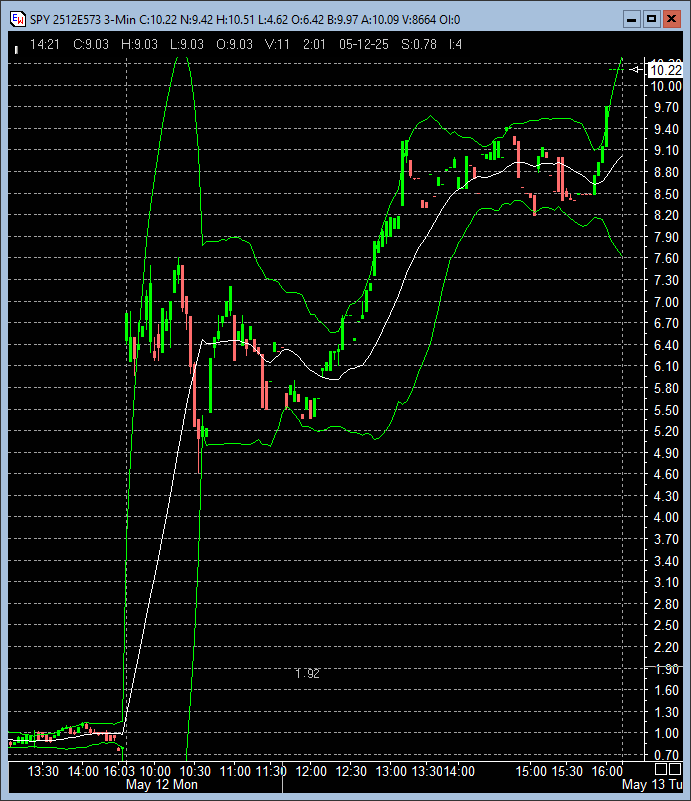Viewport: 691px width, 801px height.
Task: Click the C:9.03 close readout
Action: coord(91,44)
